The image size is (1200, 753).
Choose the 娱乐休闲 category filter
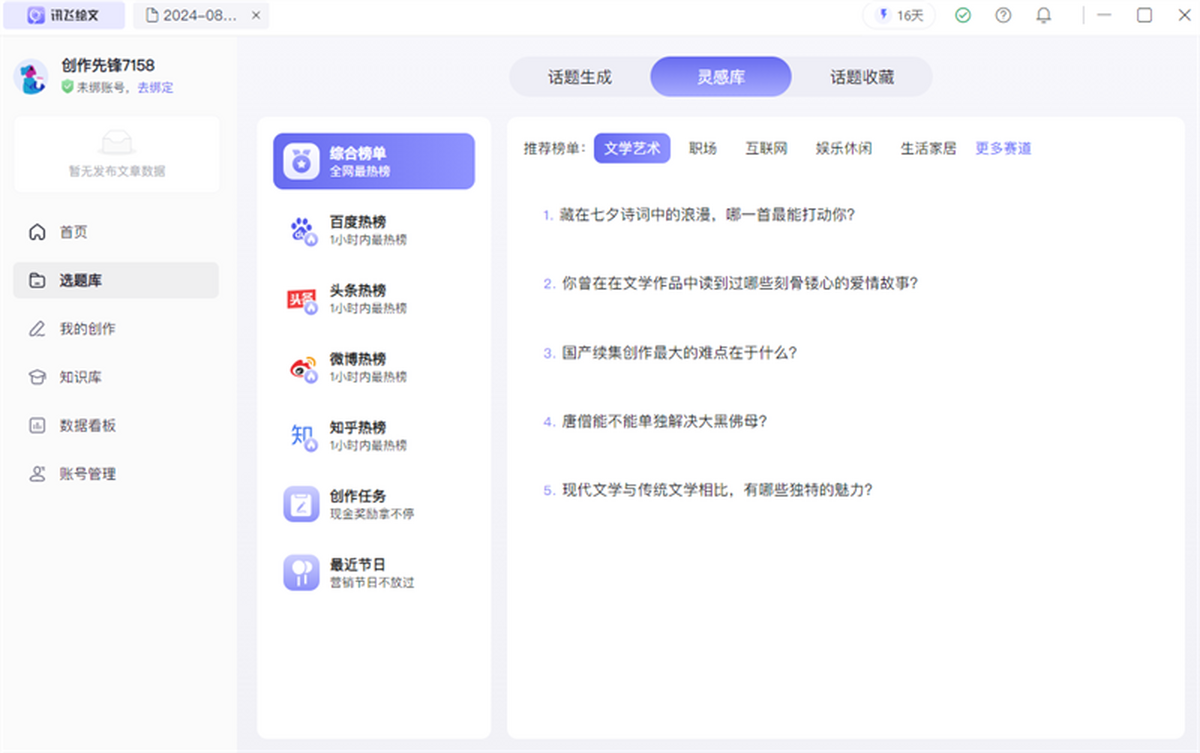pyautogui.click(x=843, y=148)
